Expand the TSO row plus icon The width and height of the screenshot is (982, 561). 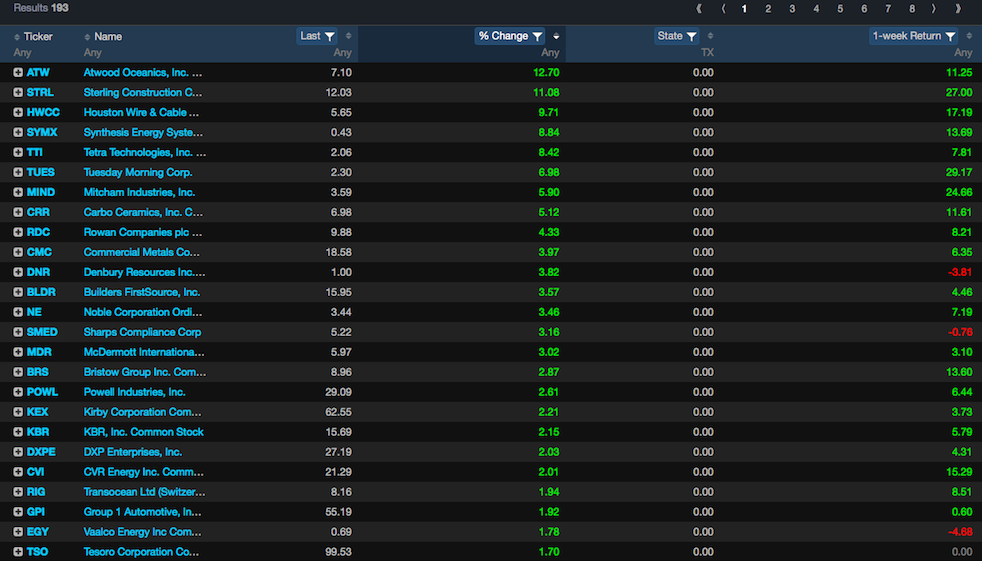[18, 552]
